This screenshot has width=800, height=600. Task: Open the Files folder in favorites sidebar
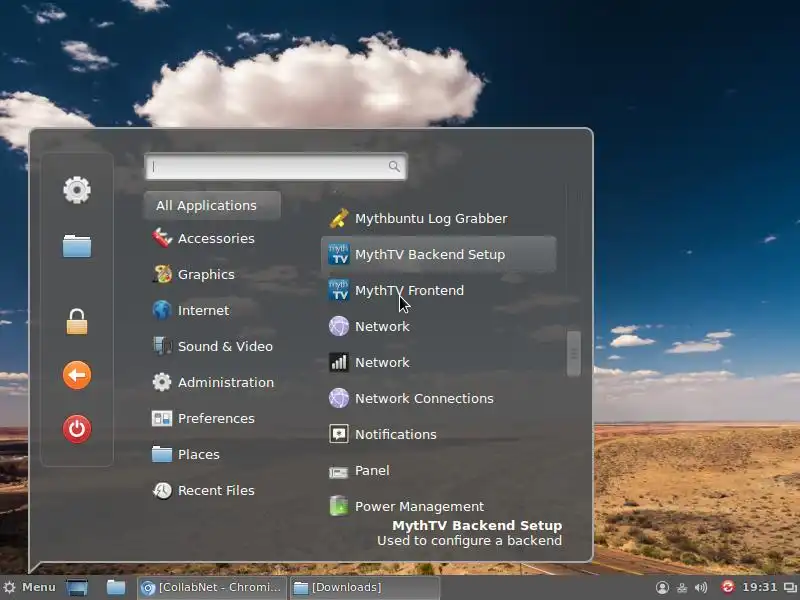[x=77, y=246]
